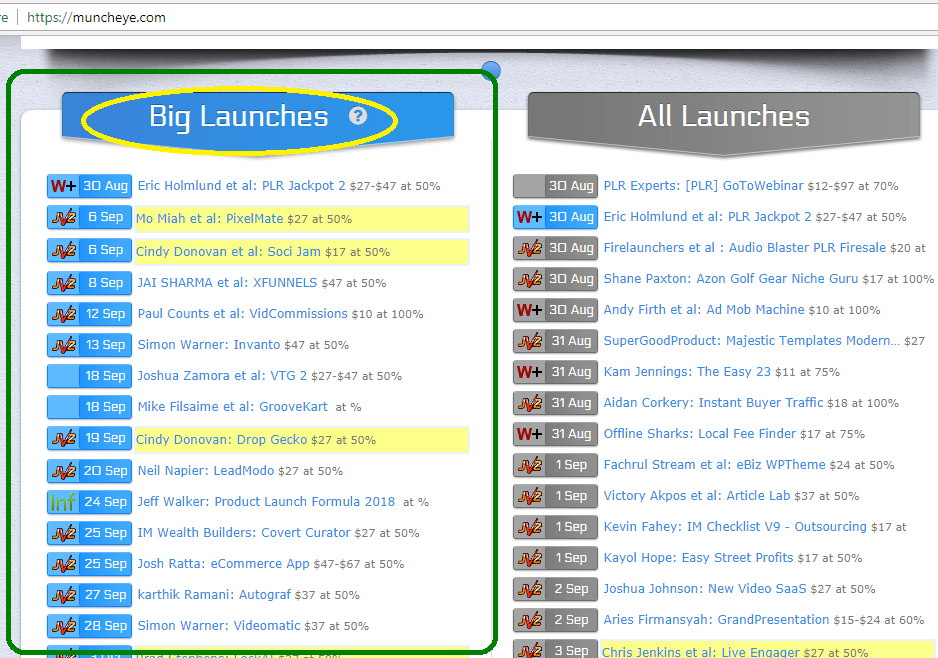This screenshot has width=938, height=658.
Task: Open Fachrul Stream eBiz WPTheme link
Action: coord(714,465)
